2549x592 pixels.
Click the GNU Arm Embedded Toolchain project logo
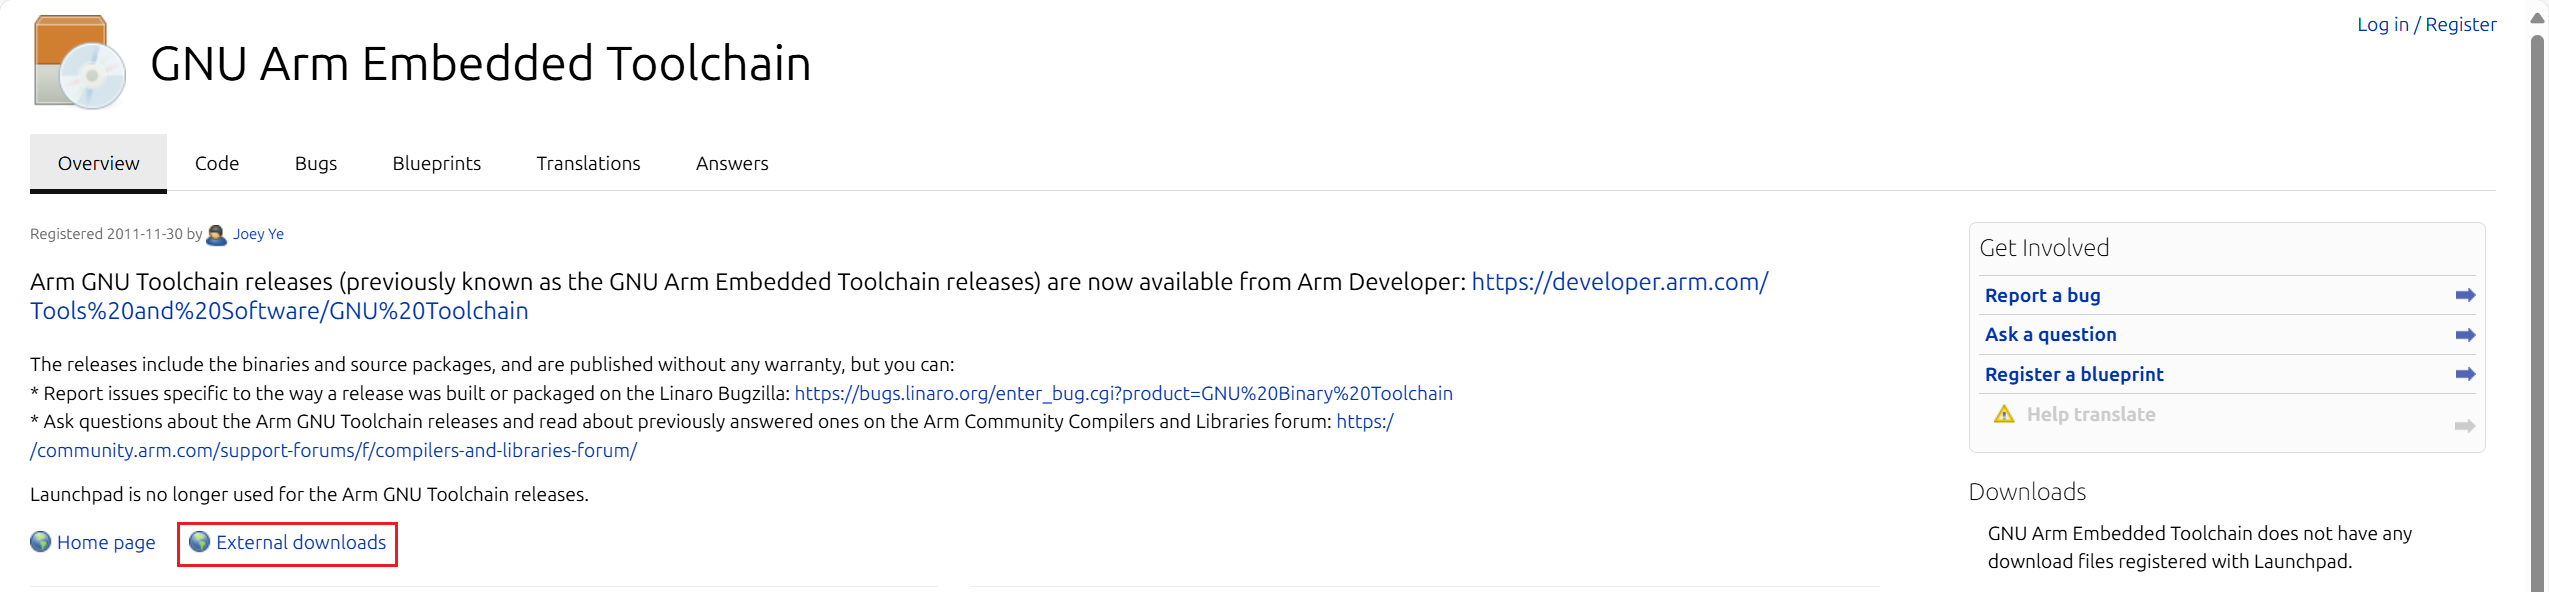80,62
